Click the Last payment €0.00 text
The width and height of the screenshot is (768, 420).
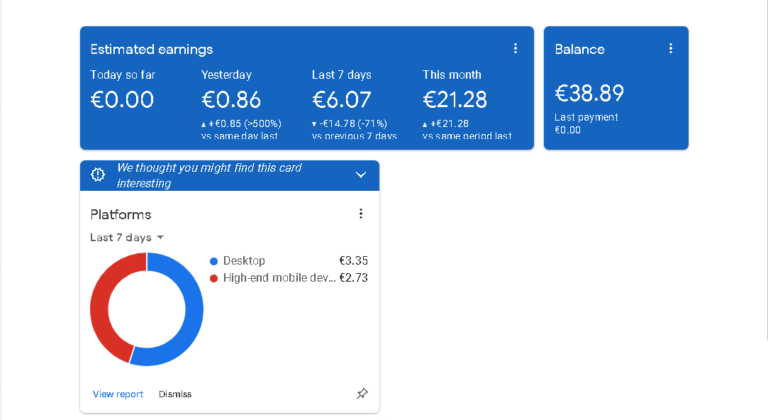(x=586, y=123)
